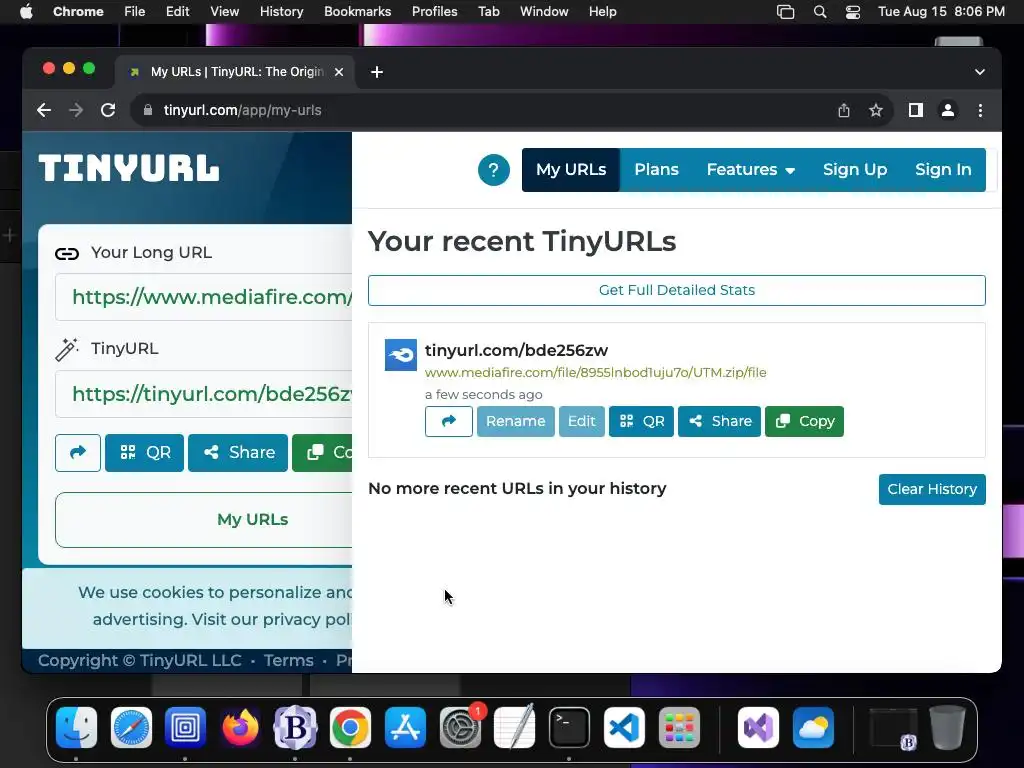The image size is (1024, 768).
Task: Open the Help menu
Action: (602, 12)
